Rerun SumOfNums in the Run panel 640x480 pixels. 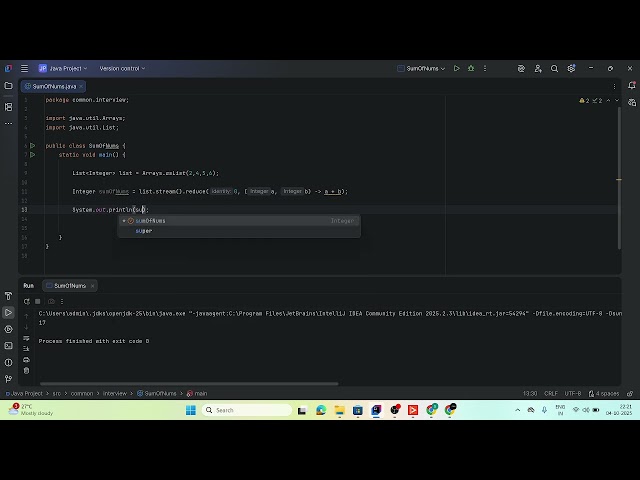[x=27, y=302]
